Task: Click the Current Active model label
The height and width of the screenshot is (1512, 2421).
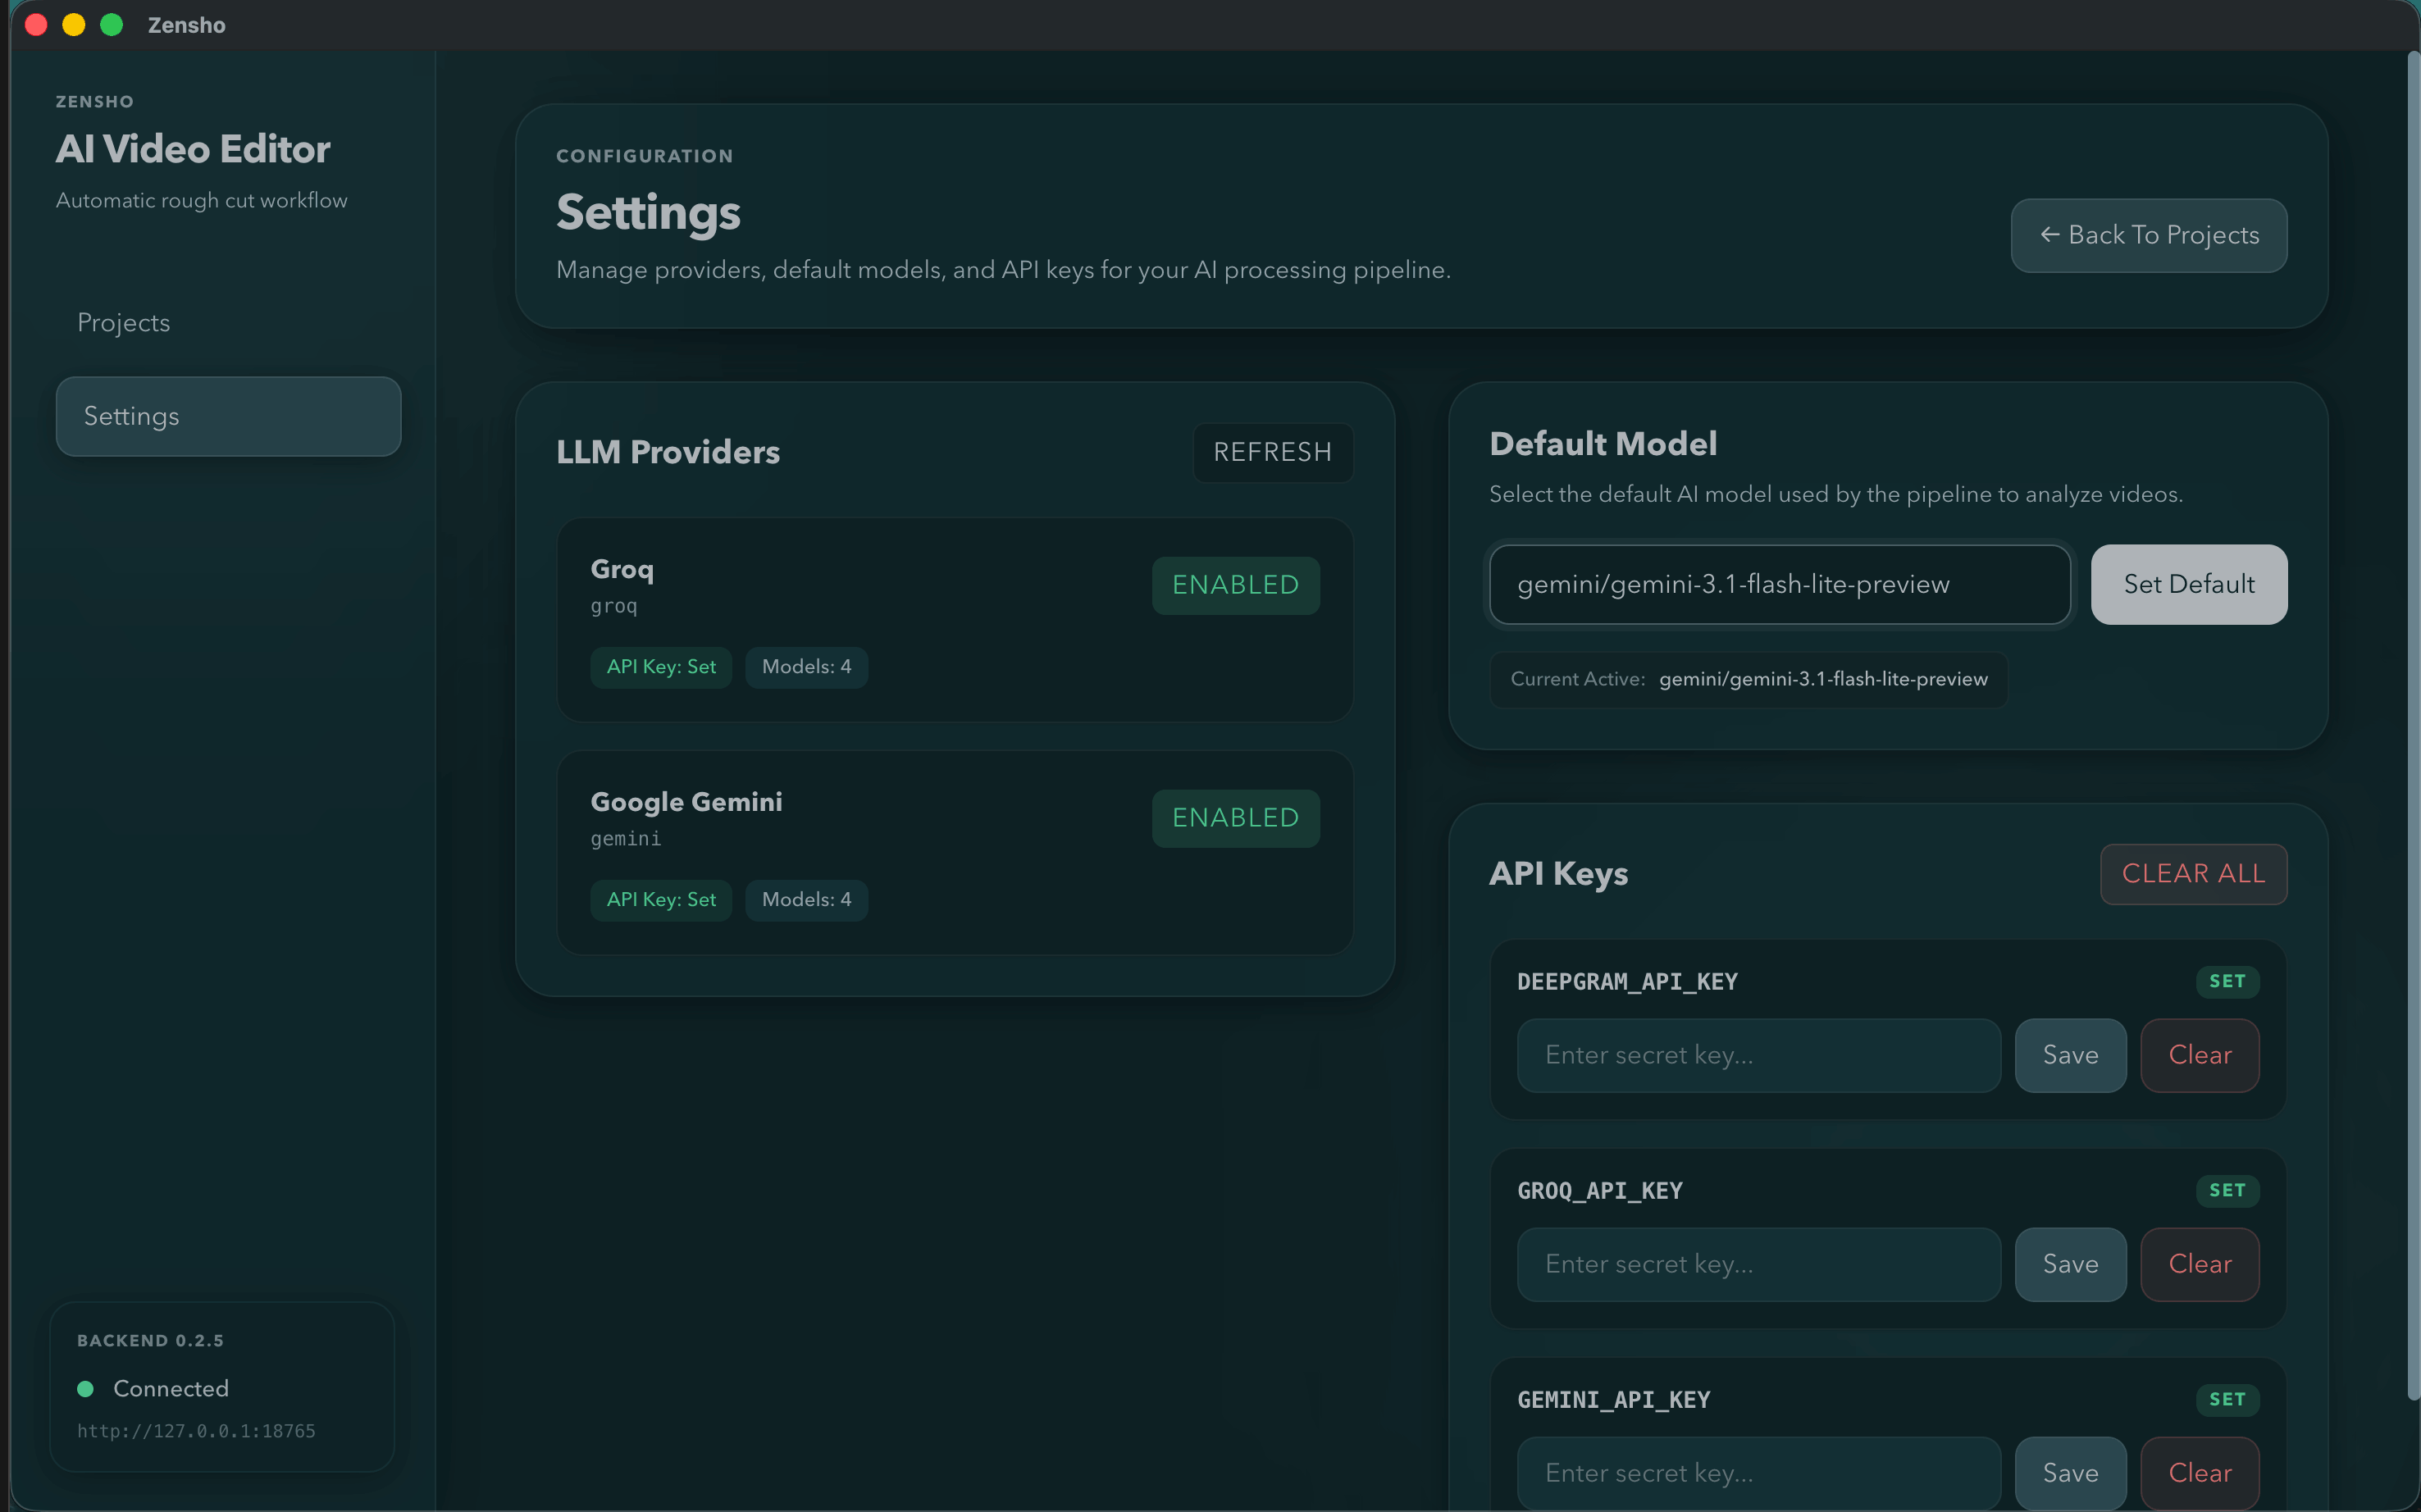Action: [1748, 679]
